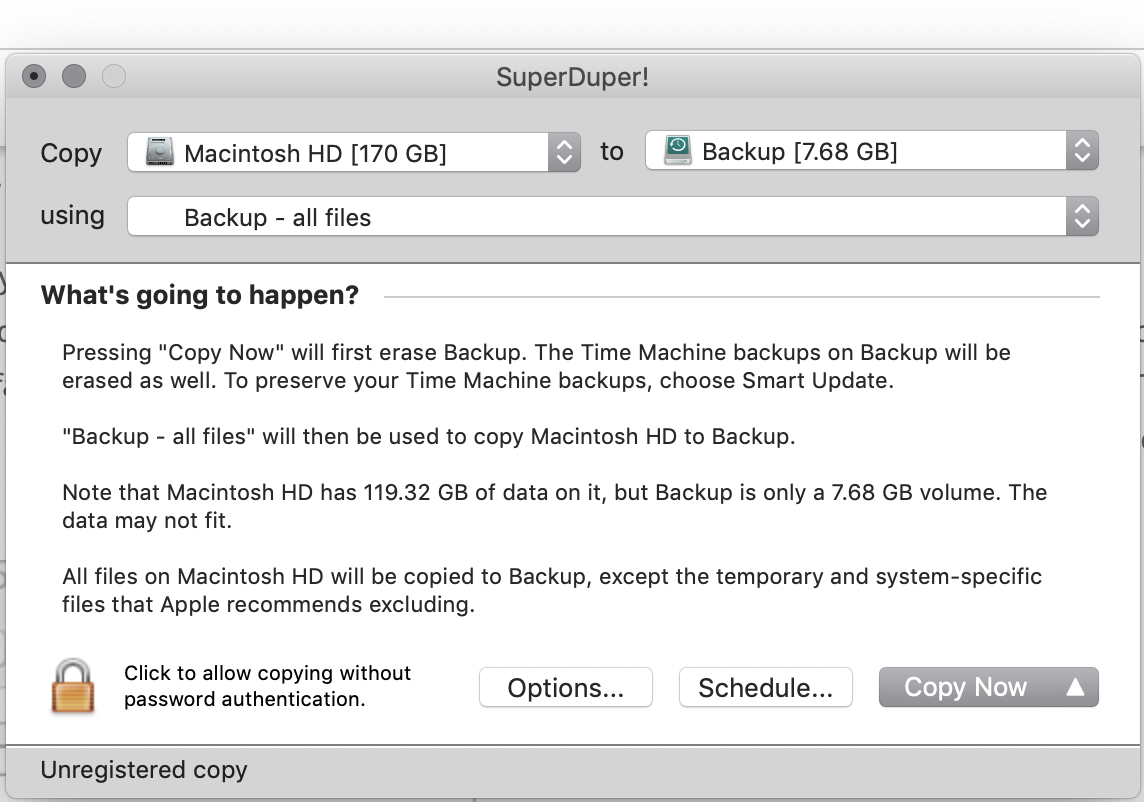Viewport: 1144px width, 802px height.
Task: Click the triangle arrow on Copy Now
Action: pyautogui.click(x=1075, y=687)
